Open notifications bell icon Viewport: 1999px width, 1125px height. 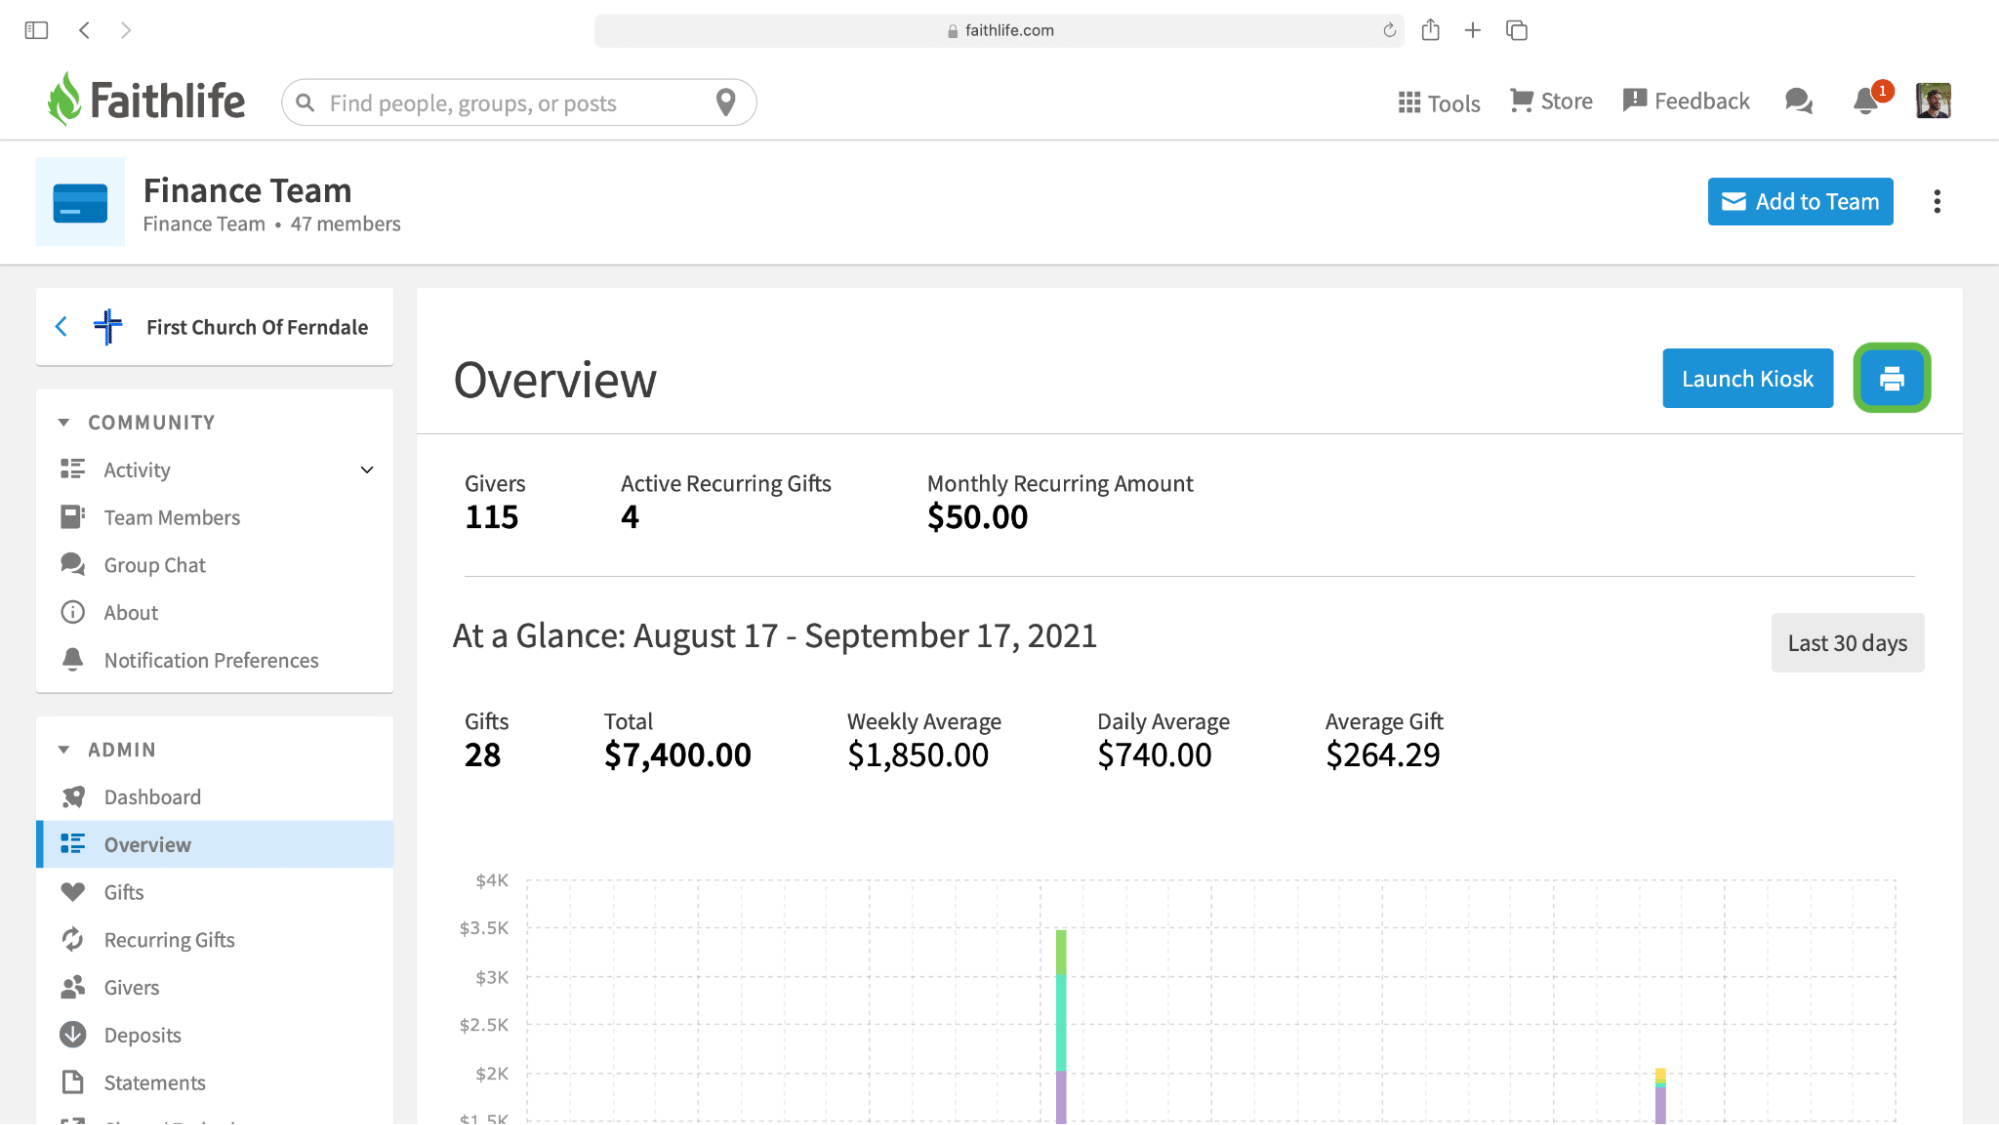pos(1866,101)
